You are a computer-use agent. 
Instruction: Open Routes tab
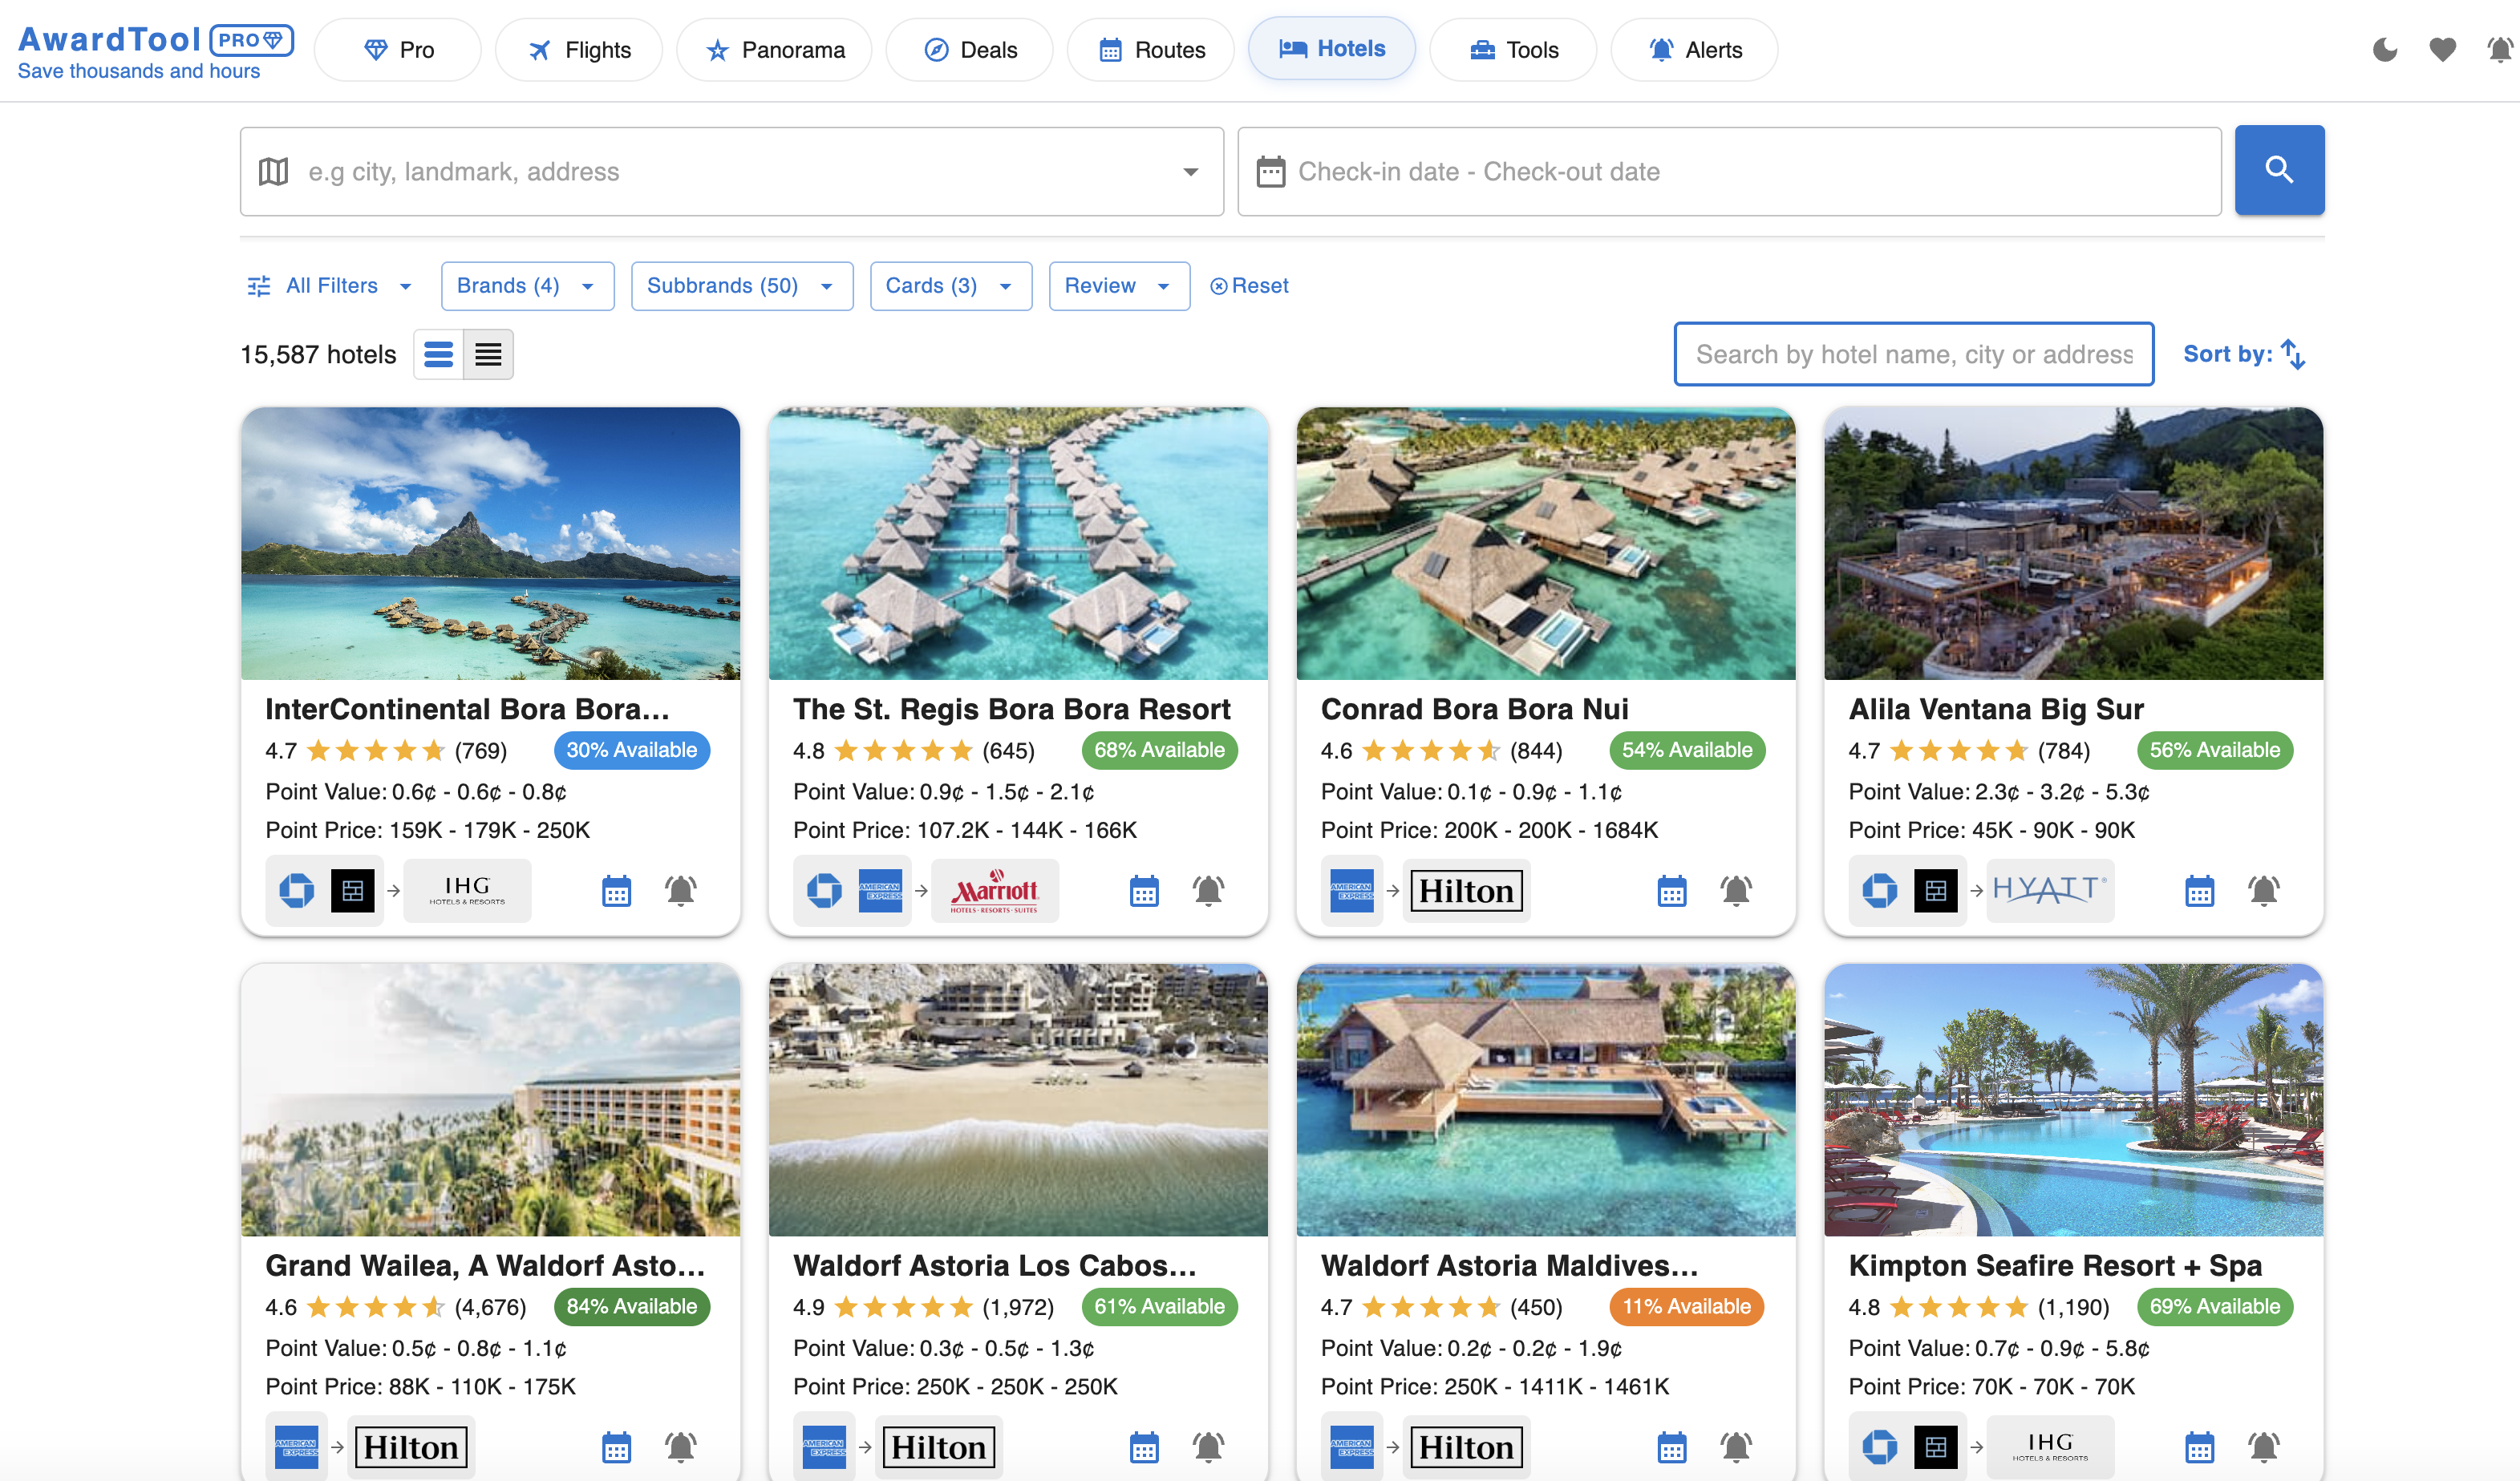tap(1151, 49)
